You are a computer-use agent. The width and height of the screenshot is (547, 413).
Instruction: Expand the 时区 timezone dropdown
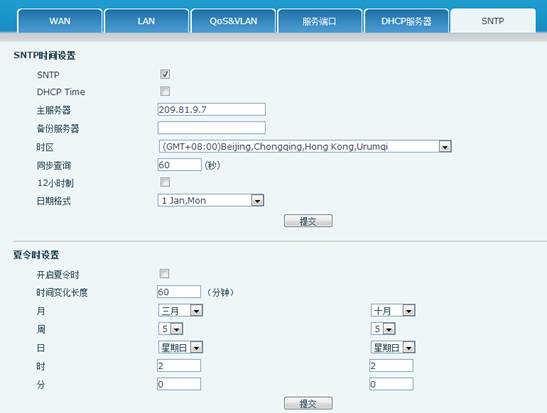click(305, 146)
